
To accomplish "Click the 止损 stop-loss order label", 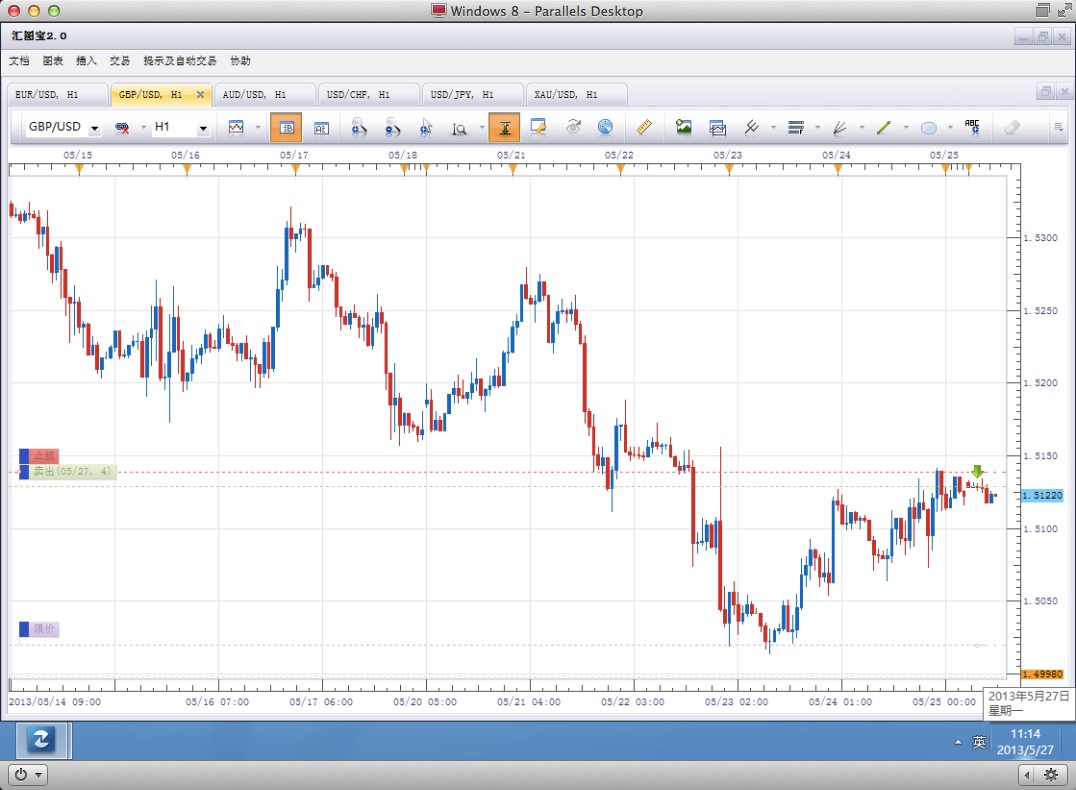I will [39, 456].
